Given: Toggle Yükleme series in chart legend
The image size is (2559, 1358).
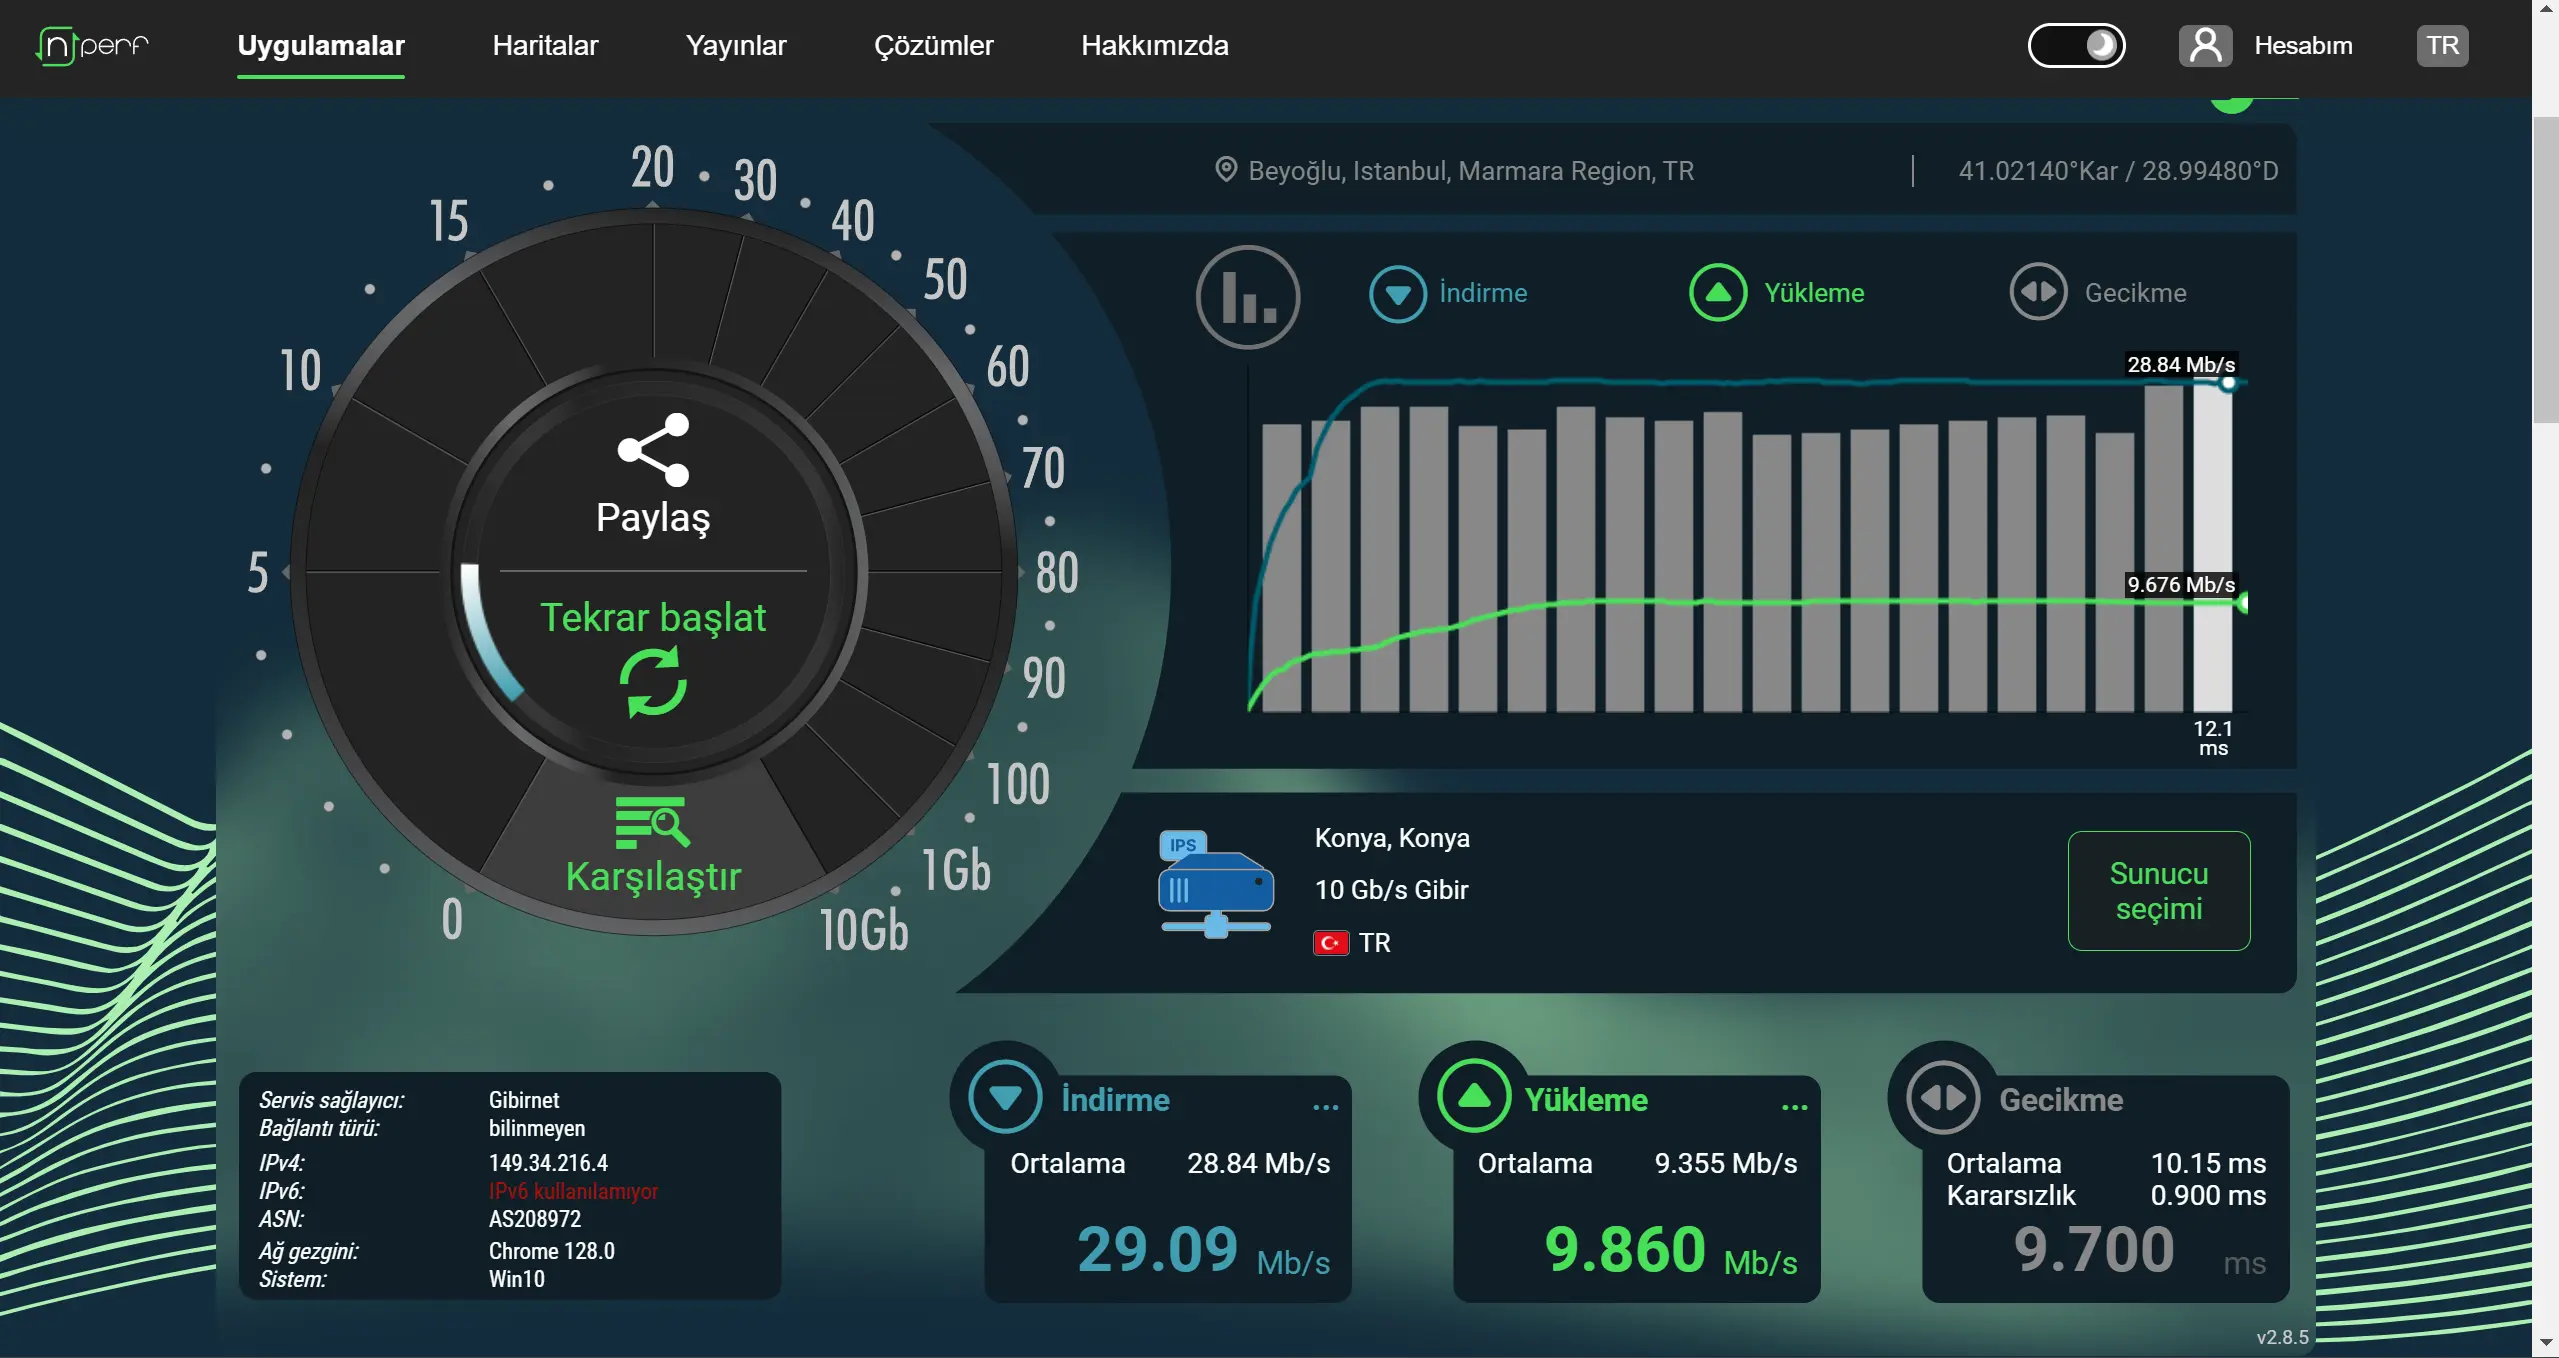Looking at the screenshot, I should tap(1718, 292).
